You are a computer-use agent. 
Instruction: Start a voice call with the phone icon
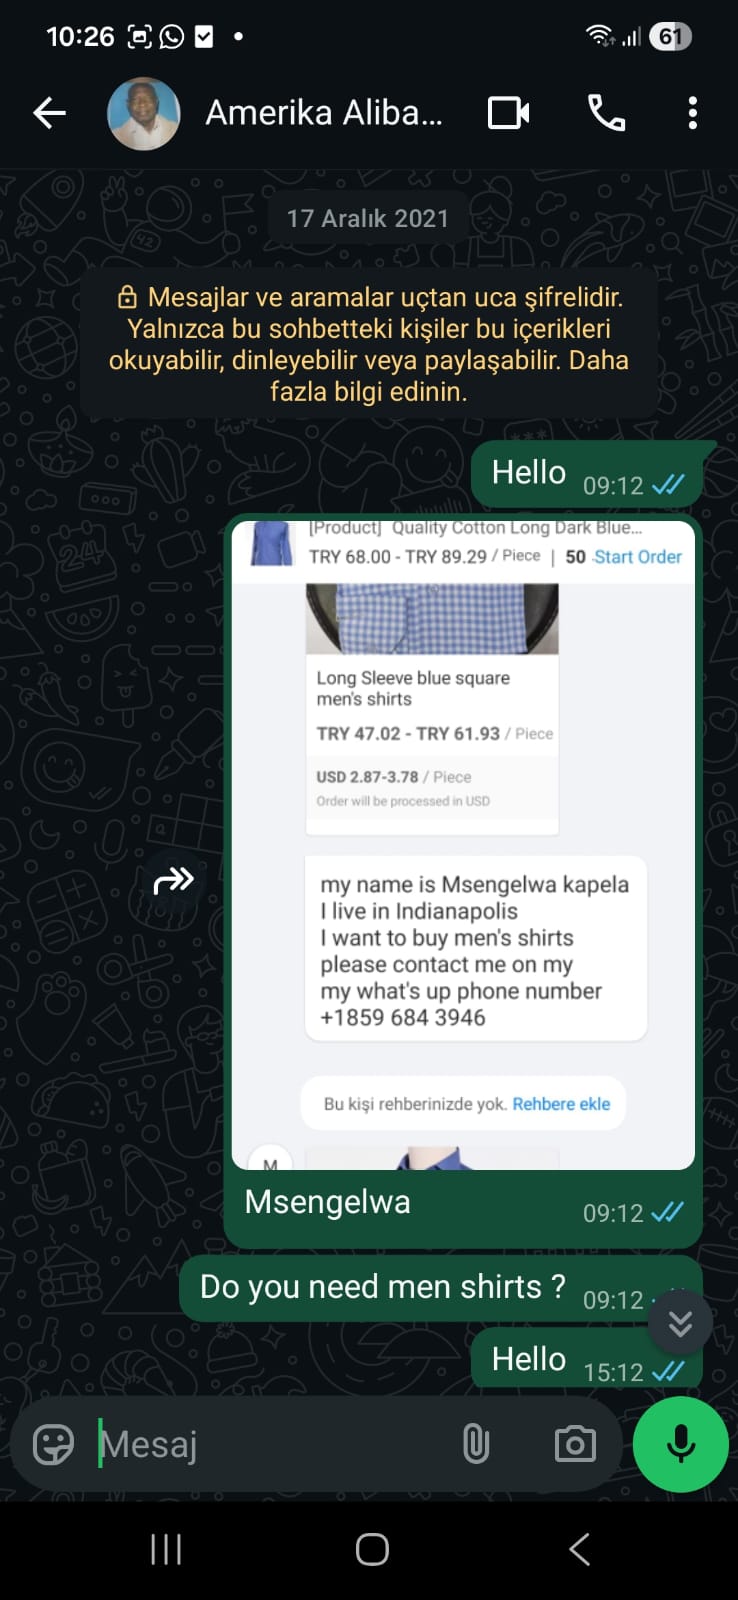coord(606,113)
